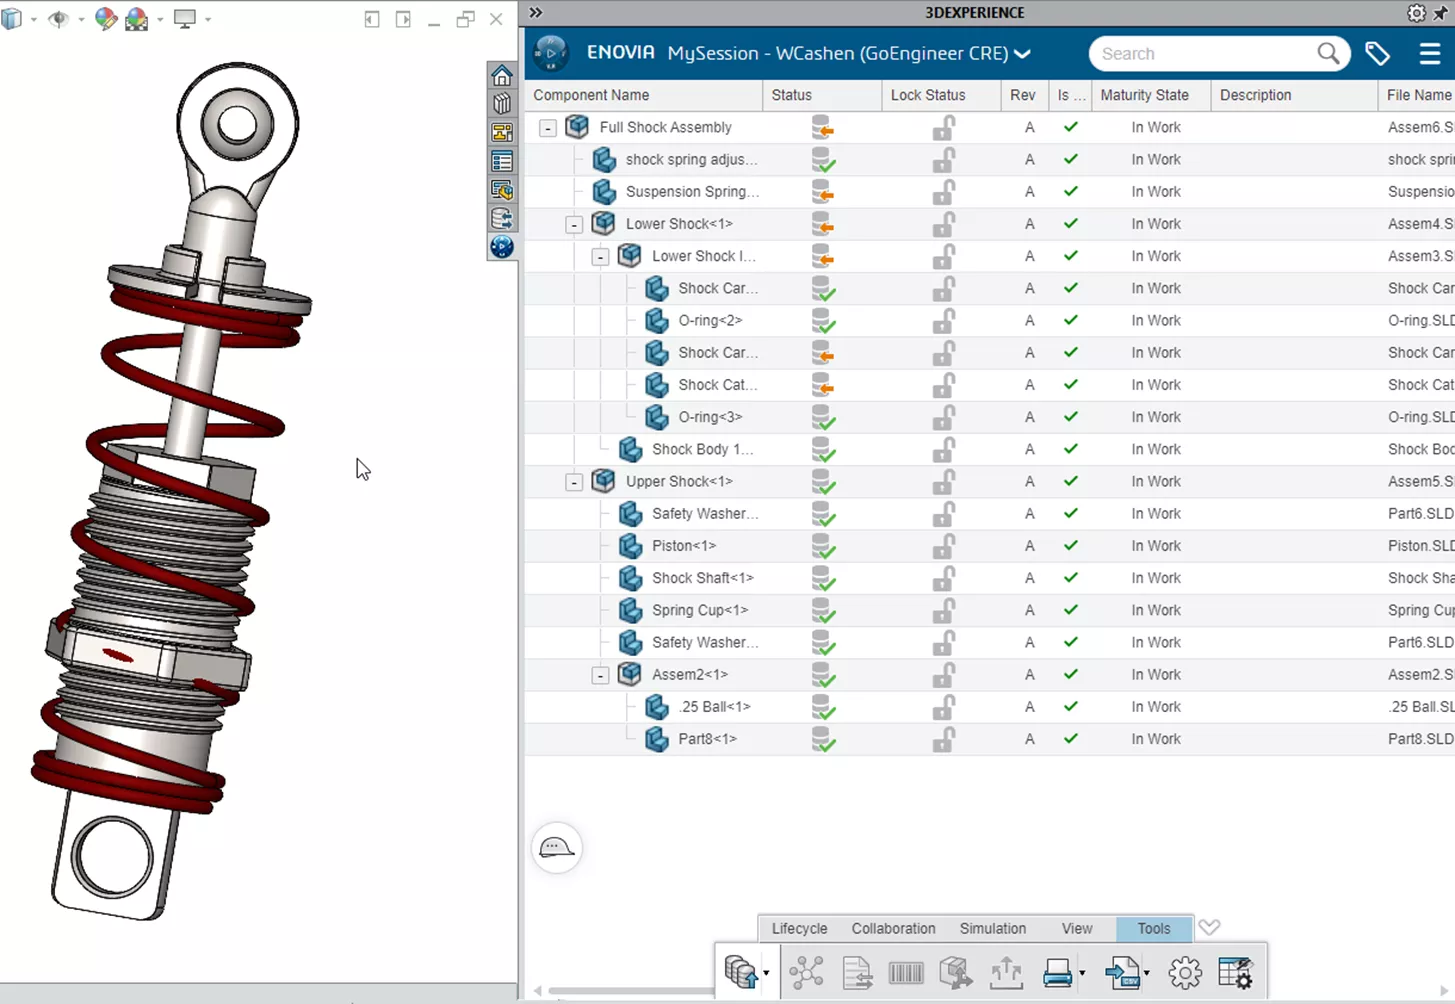
Task: Click the print icon in Tools toolbar
Action: (x=1057, y=972)
